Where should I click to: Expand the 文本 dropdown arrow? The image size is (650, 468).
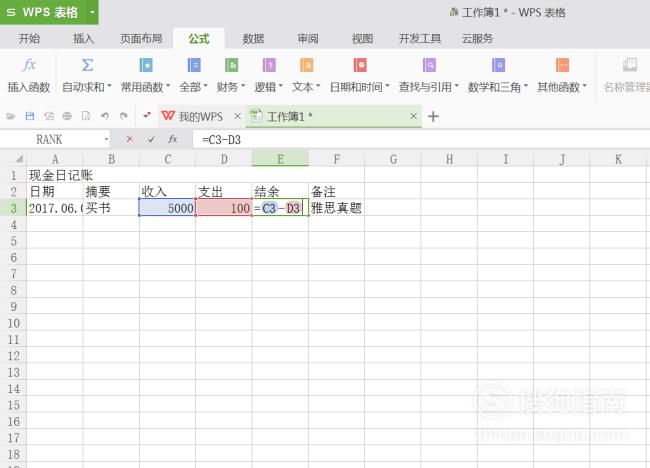(x=318, y=86)
